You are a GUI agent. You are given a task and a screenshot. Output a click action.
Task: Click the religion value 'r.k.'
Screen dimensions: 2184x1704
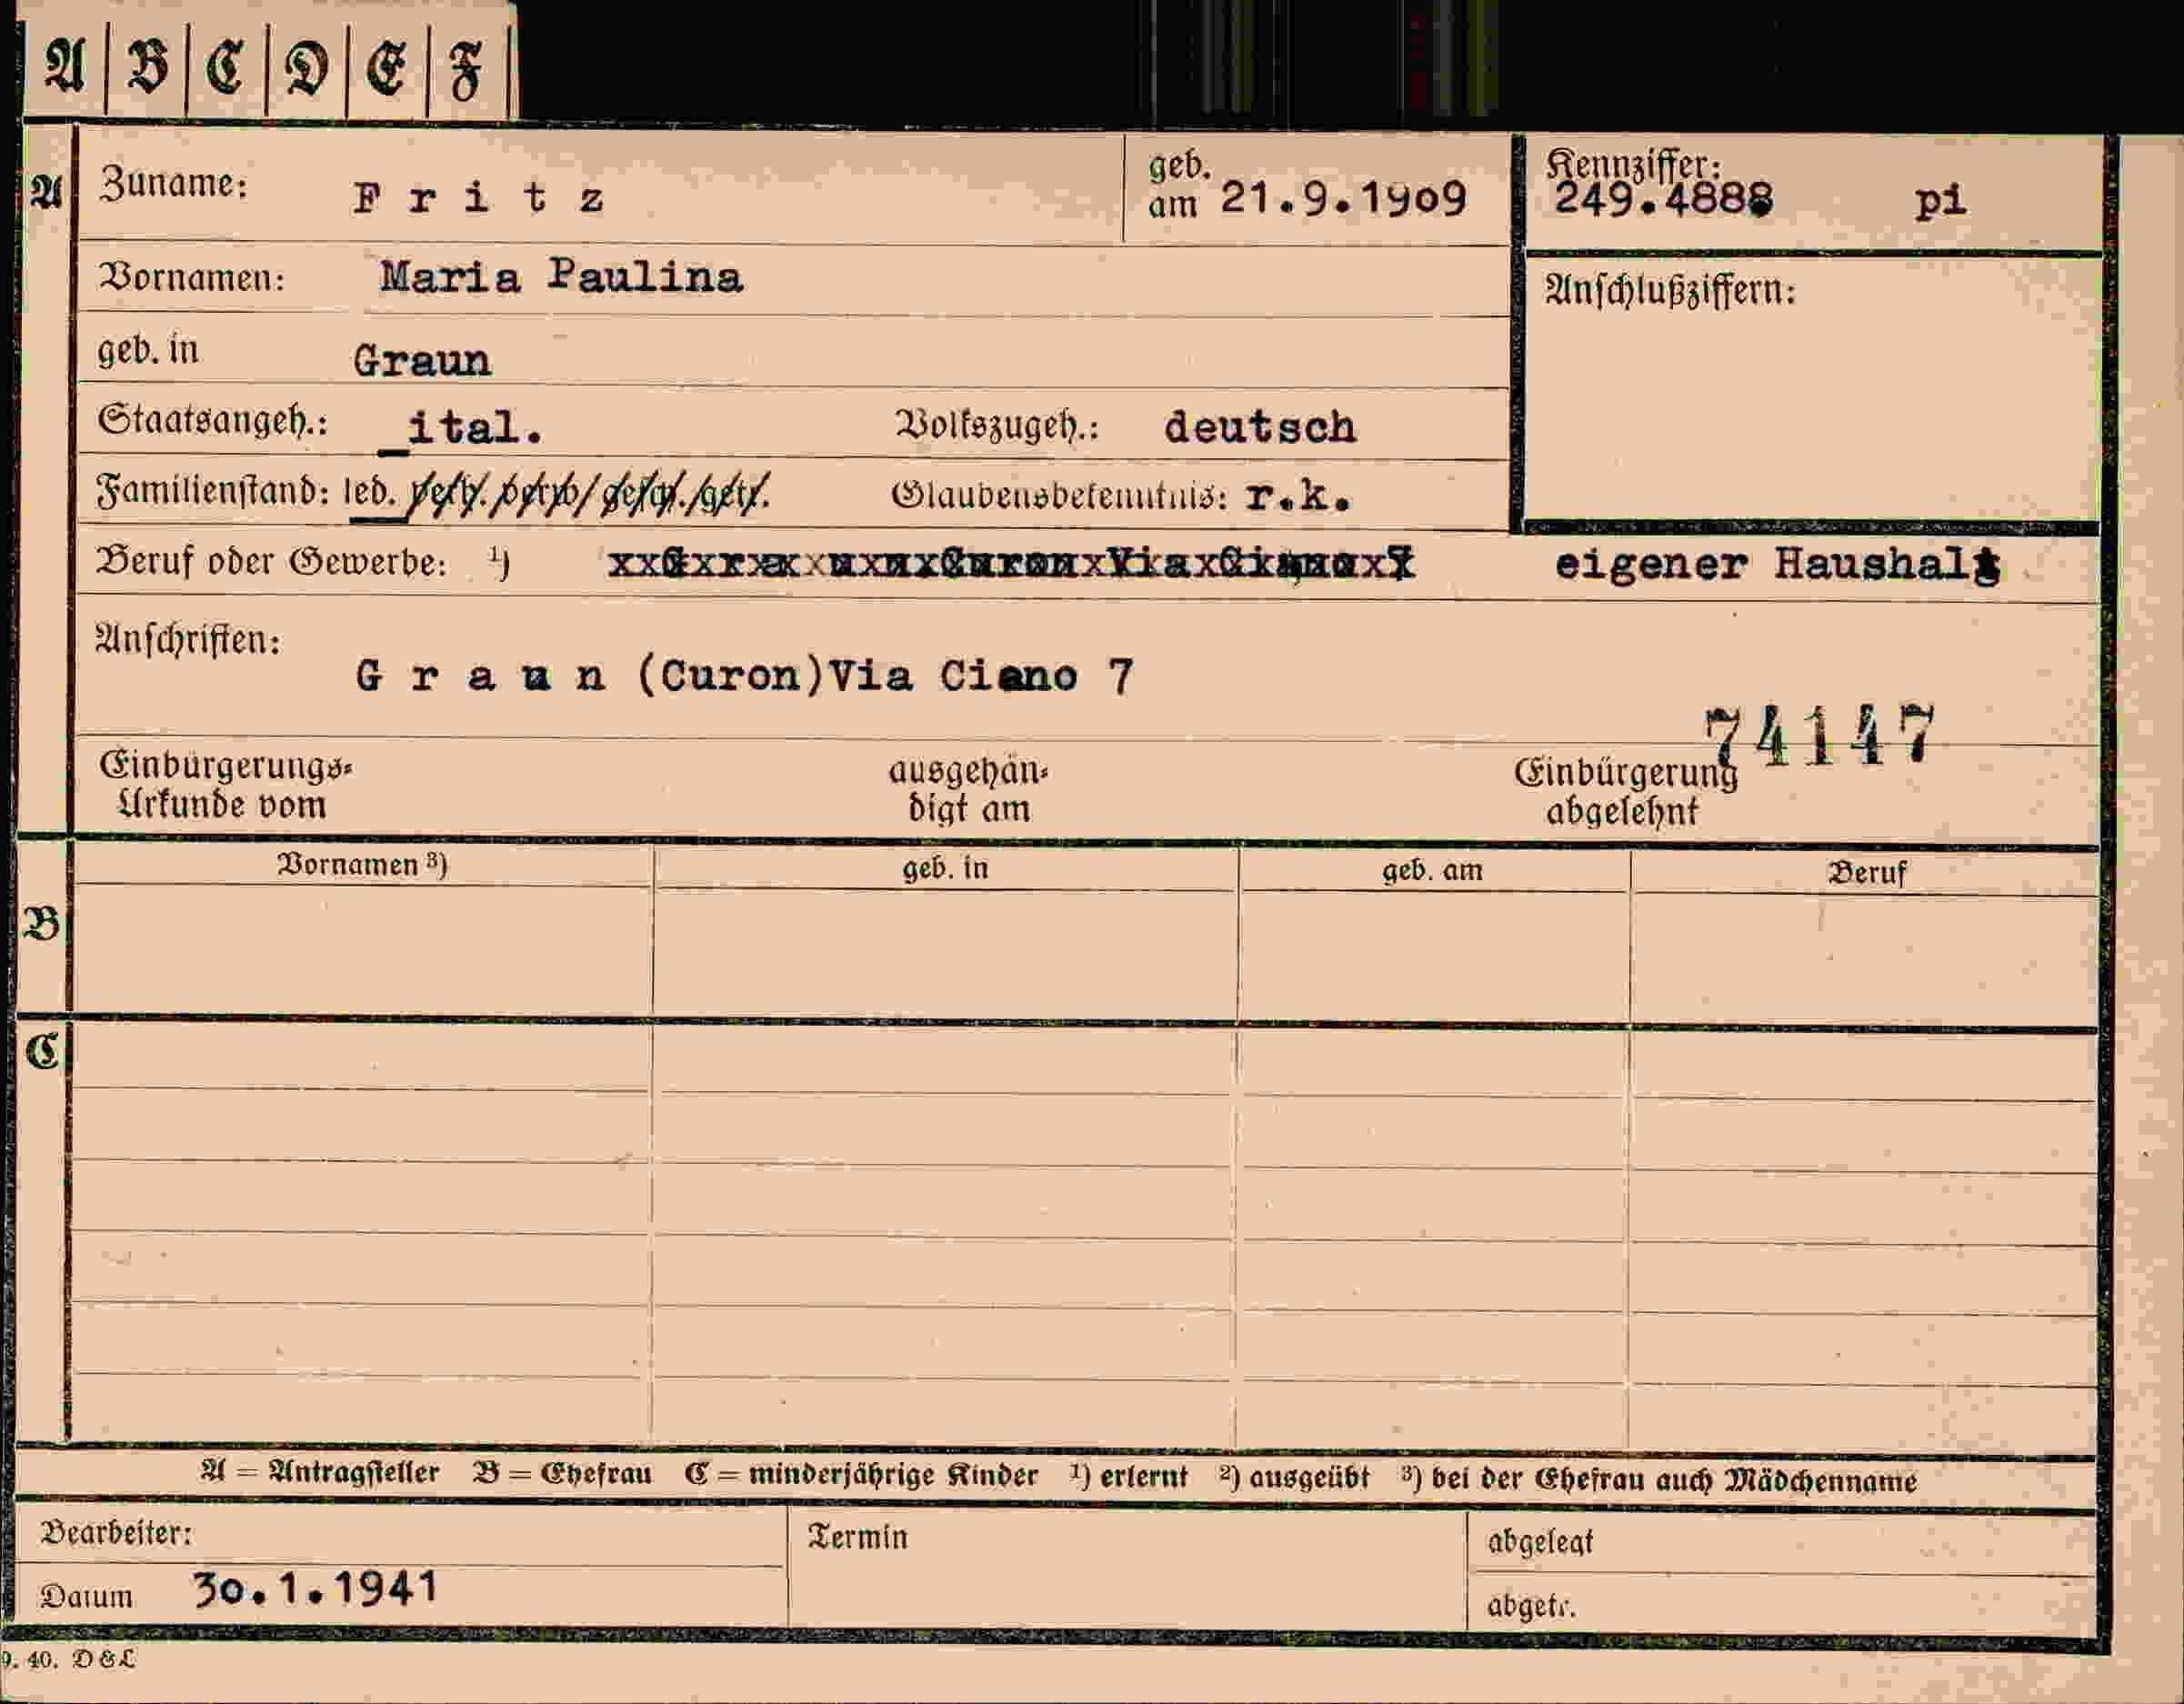[1298, 496]
